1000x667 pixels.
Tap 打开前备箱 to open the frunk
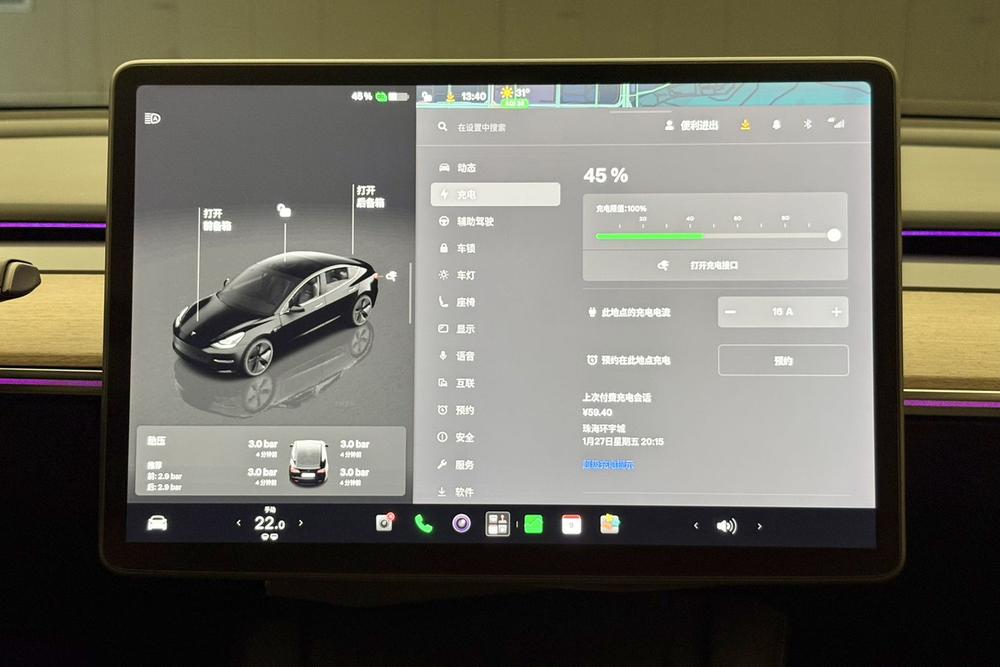[x=217, y=219]
